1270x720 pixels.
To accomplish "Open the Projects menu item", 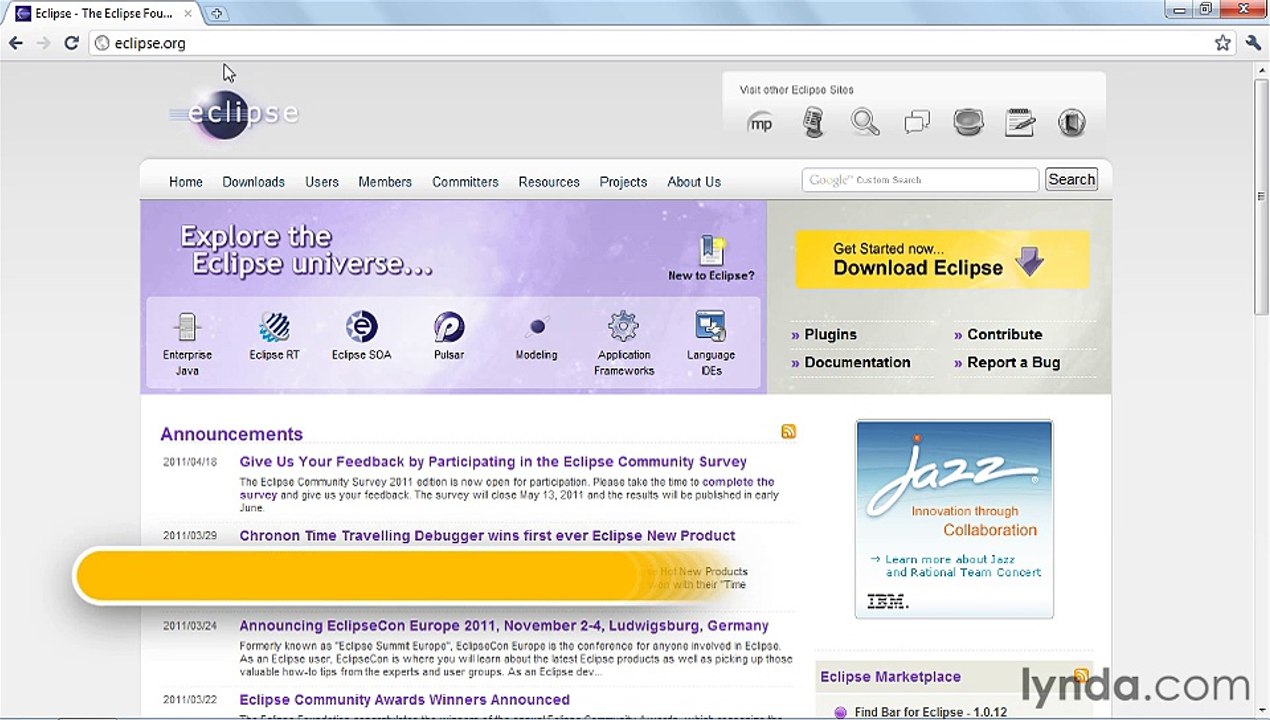I will [x=623, y=182].
